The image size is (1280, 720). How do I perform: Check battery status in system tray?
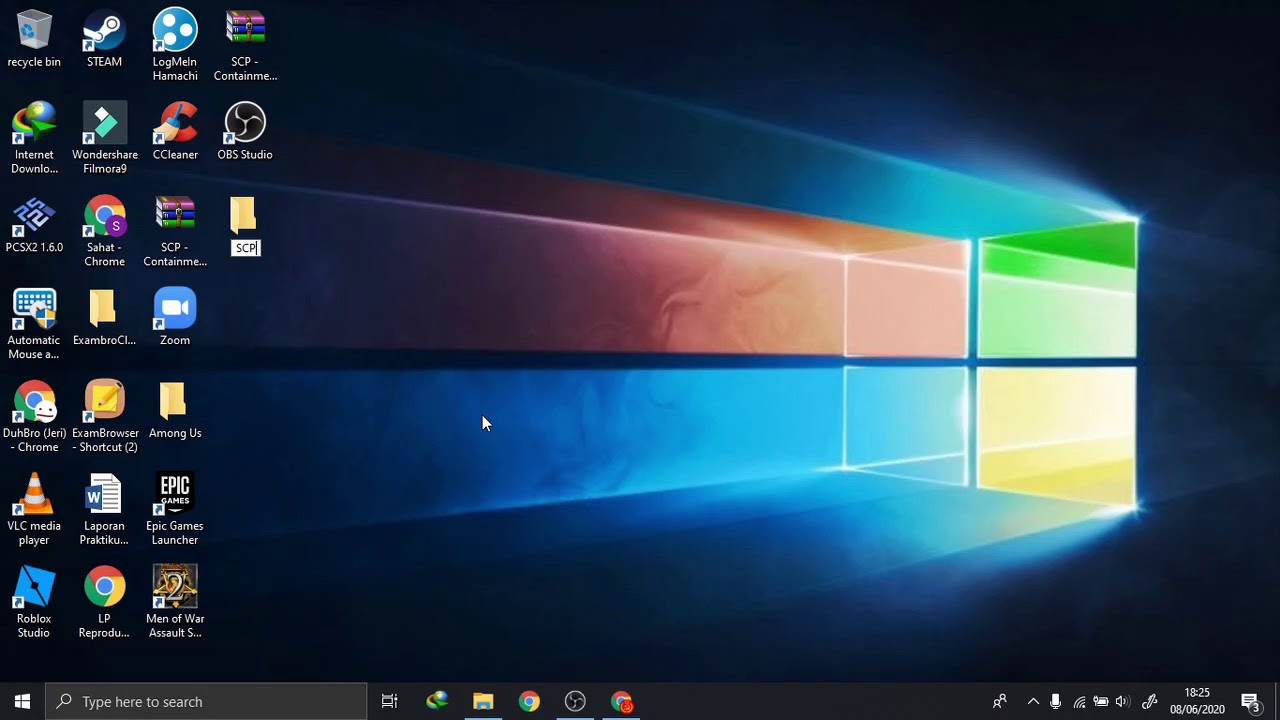point(1101,701)
